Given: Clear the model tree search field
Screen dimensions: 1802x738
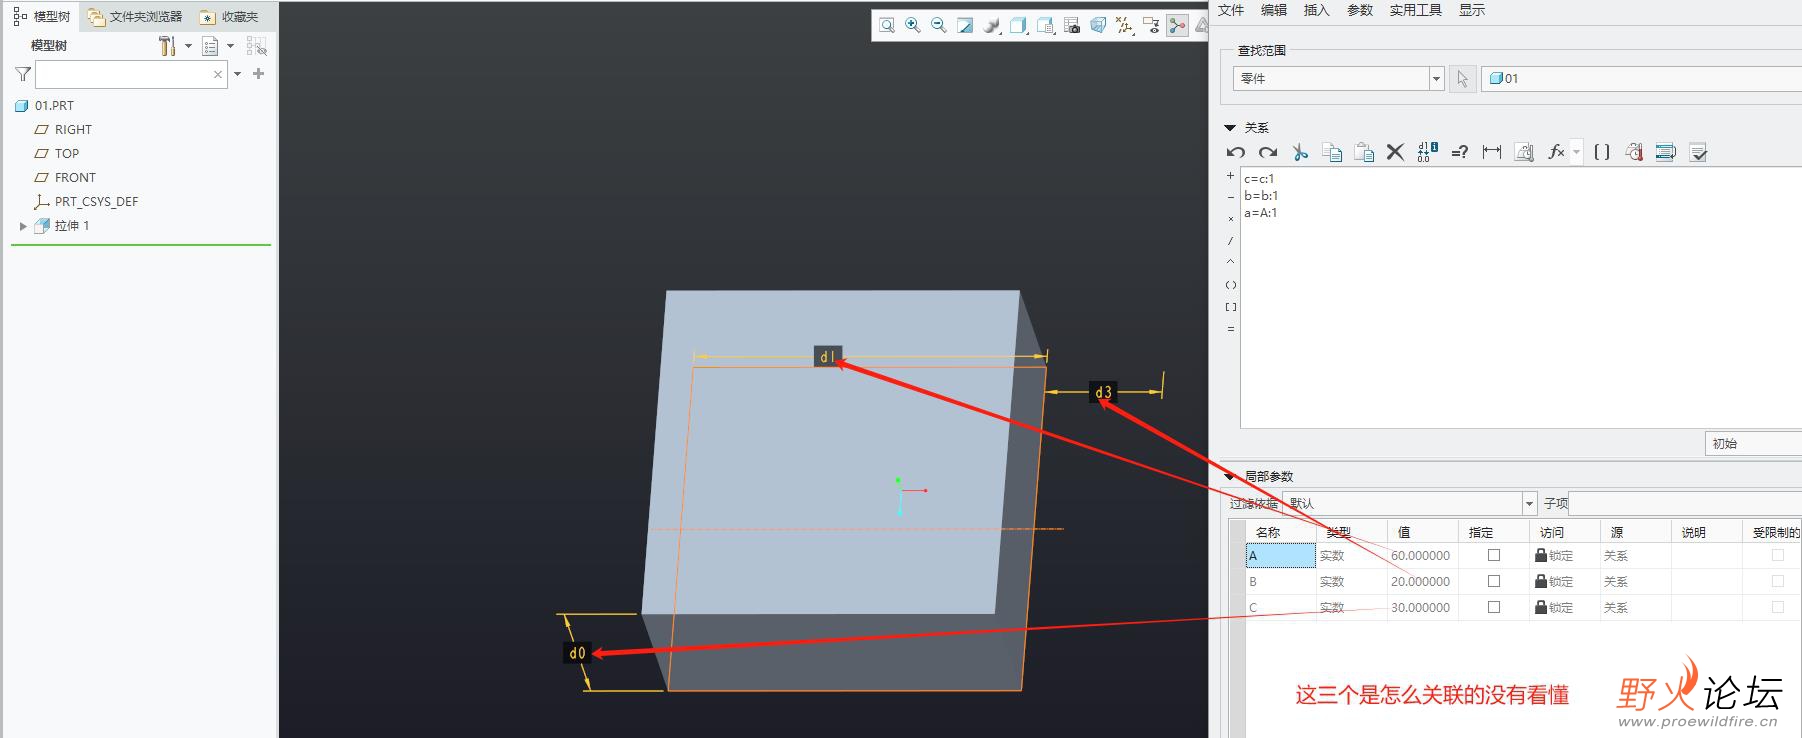Looking at the screenshot, I should [x=218, y=74].
